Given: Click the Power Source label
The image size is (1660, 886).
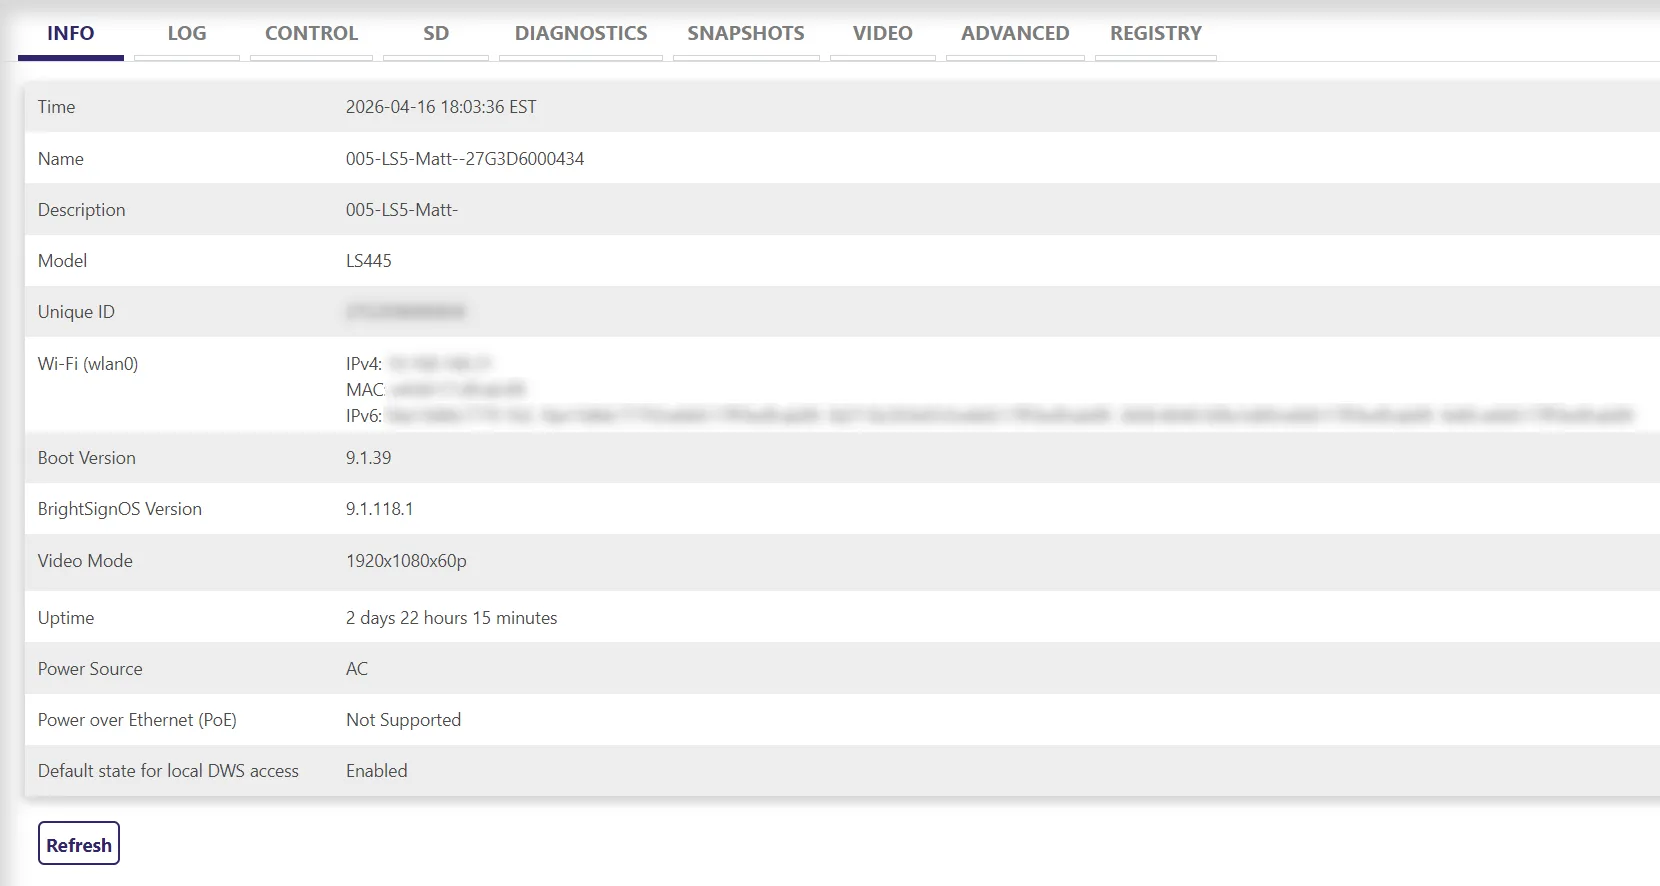Looking at the screenshot, I should [90, 669].
